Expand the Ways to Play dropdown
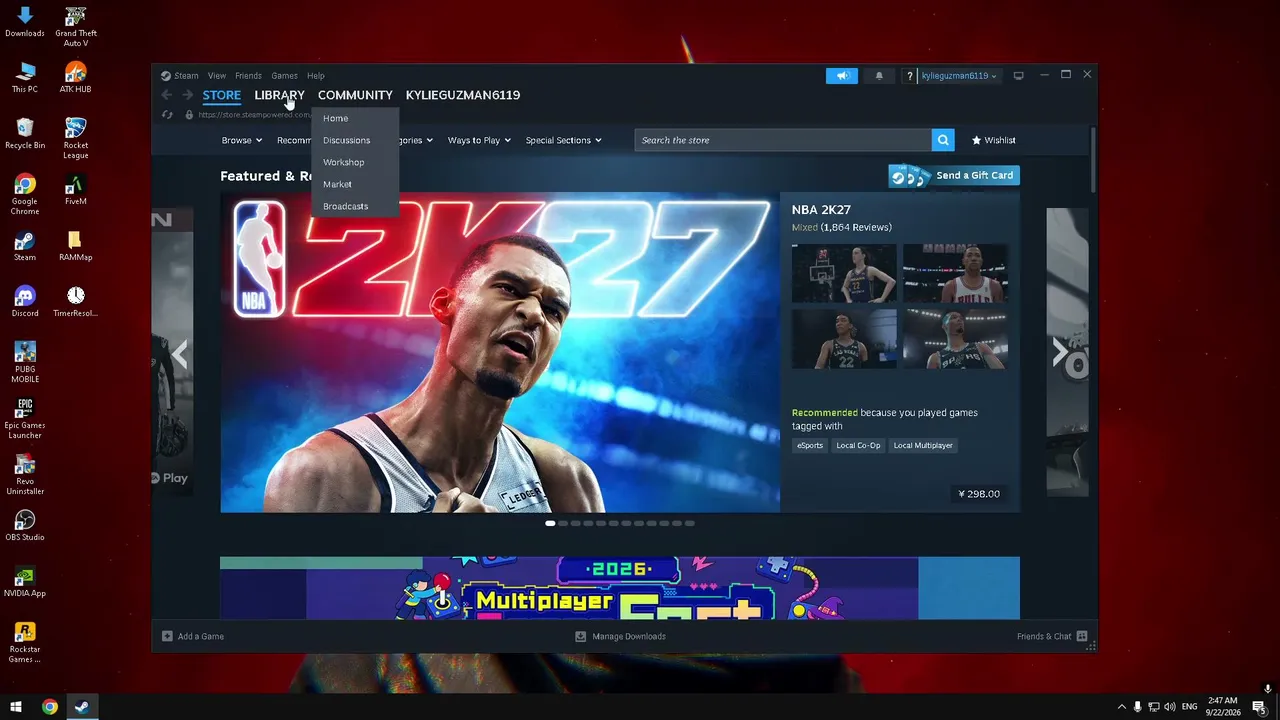The image size is (1280, 720). [479, 140]
